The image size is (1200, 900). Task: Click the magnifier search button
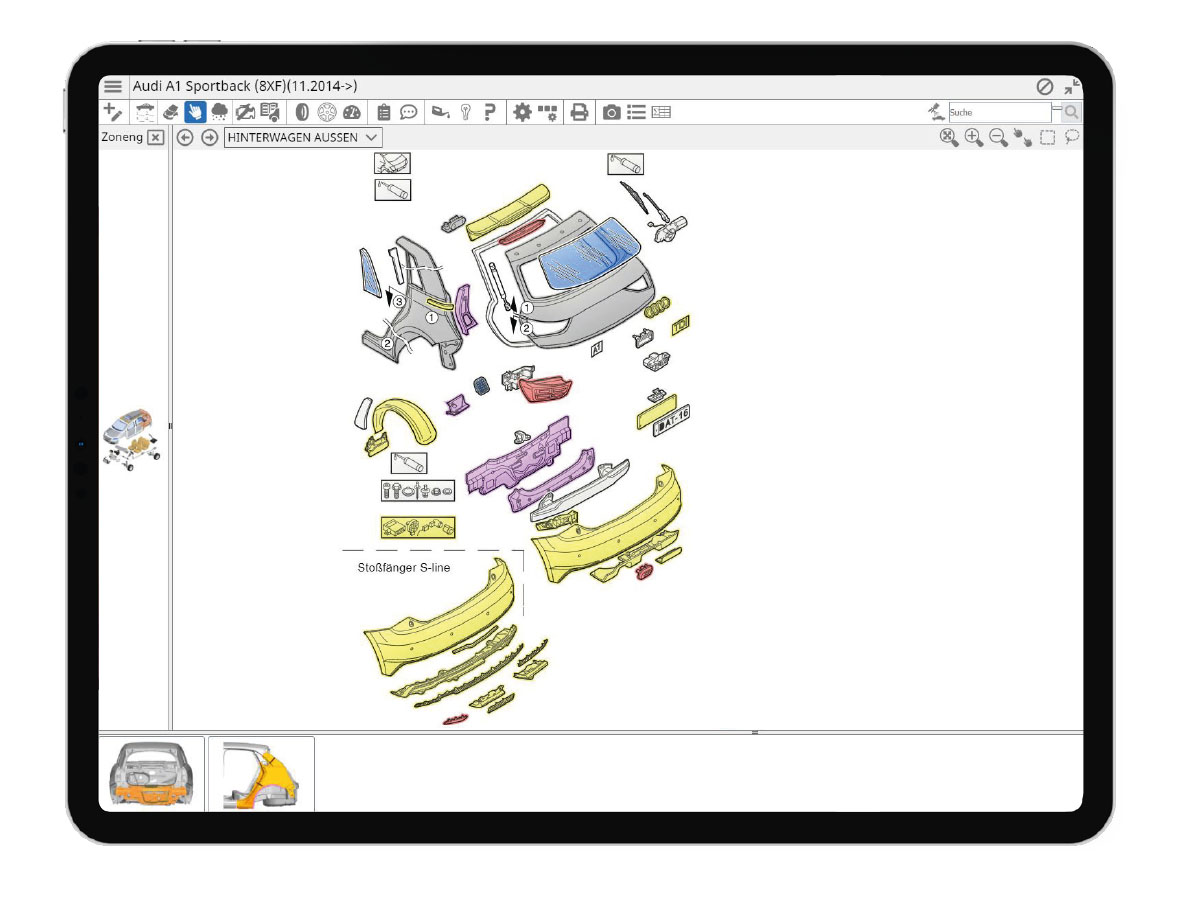1071,112
